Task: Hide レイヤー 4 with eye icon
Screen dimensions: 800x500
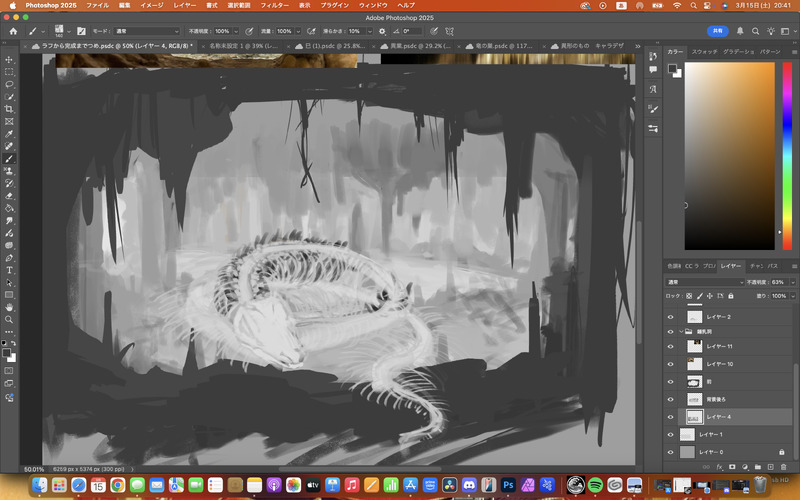Action: point(671,416)
